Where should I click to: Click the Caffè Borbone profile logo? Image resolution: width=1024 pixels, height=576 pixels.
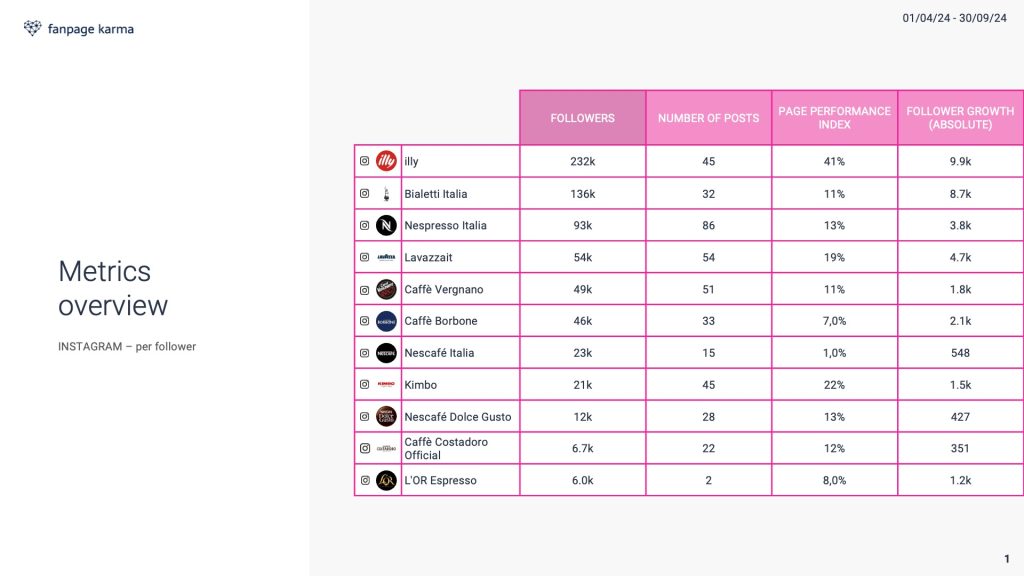point(386,321)
